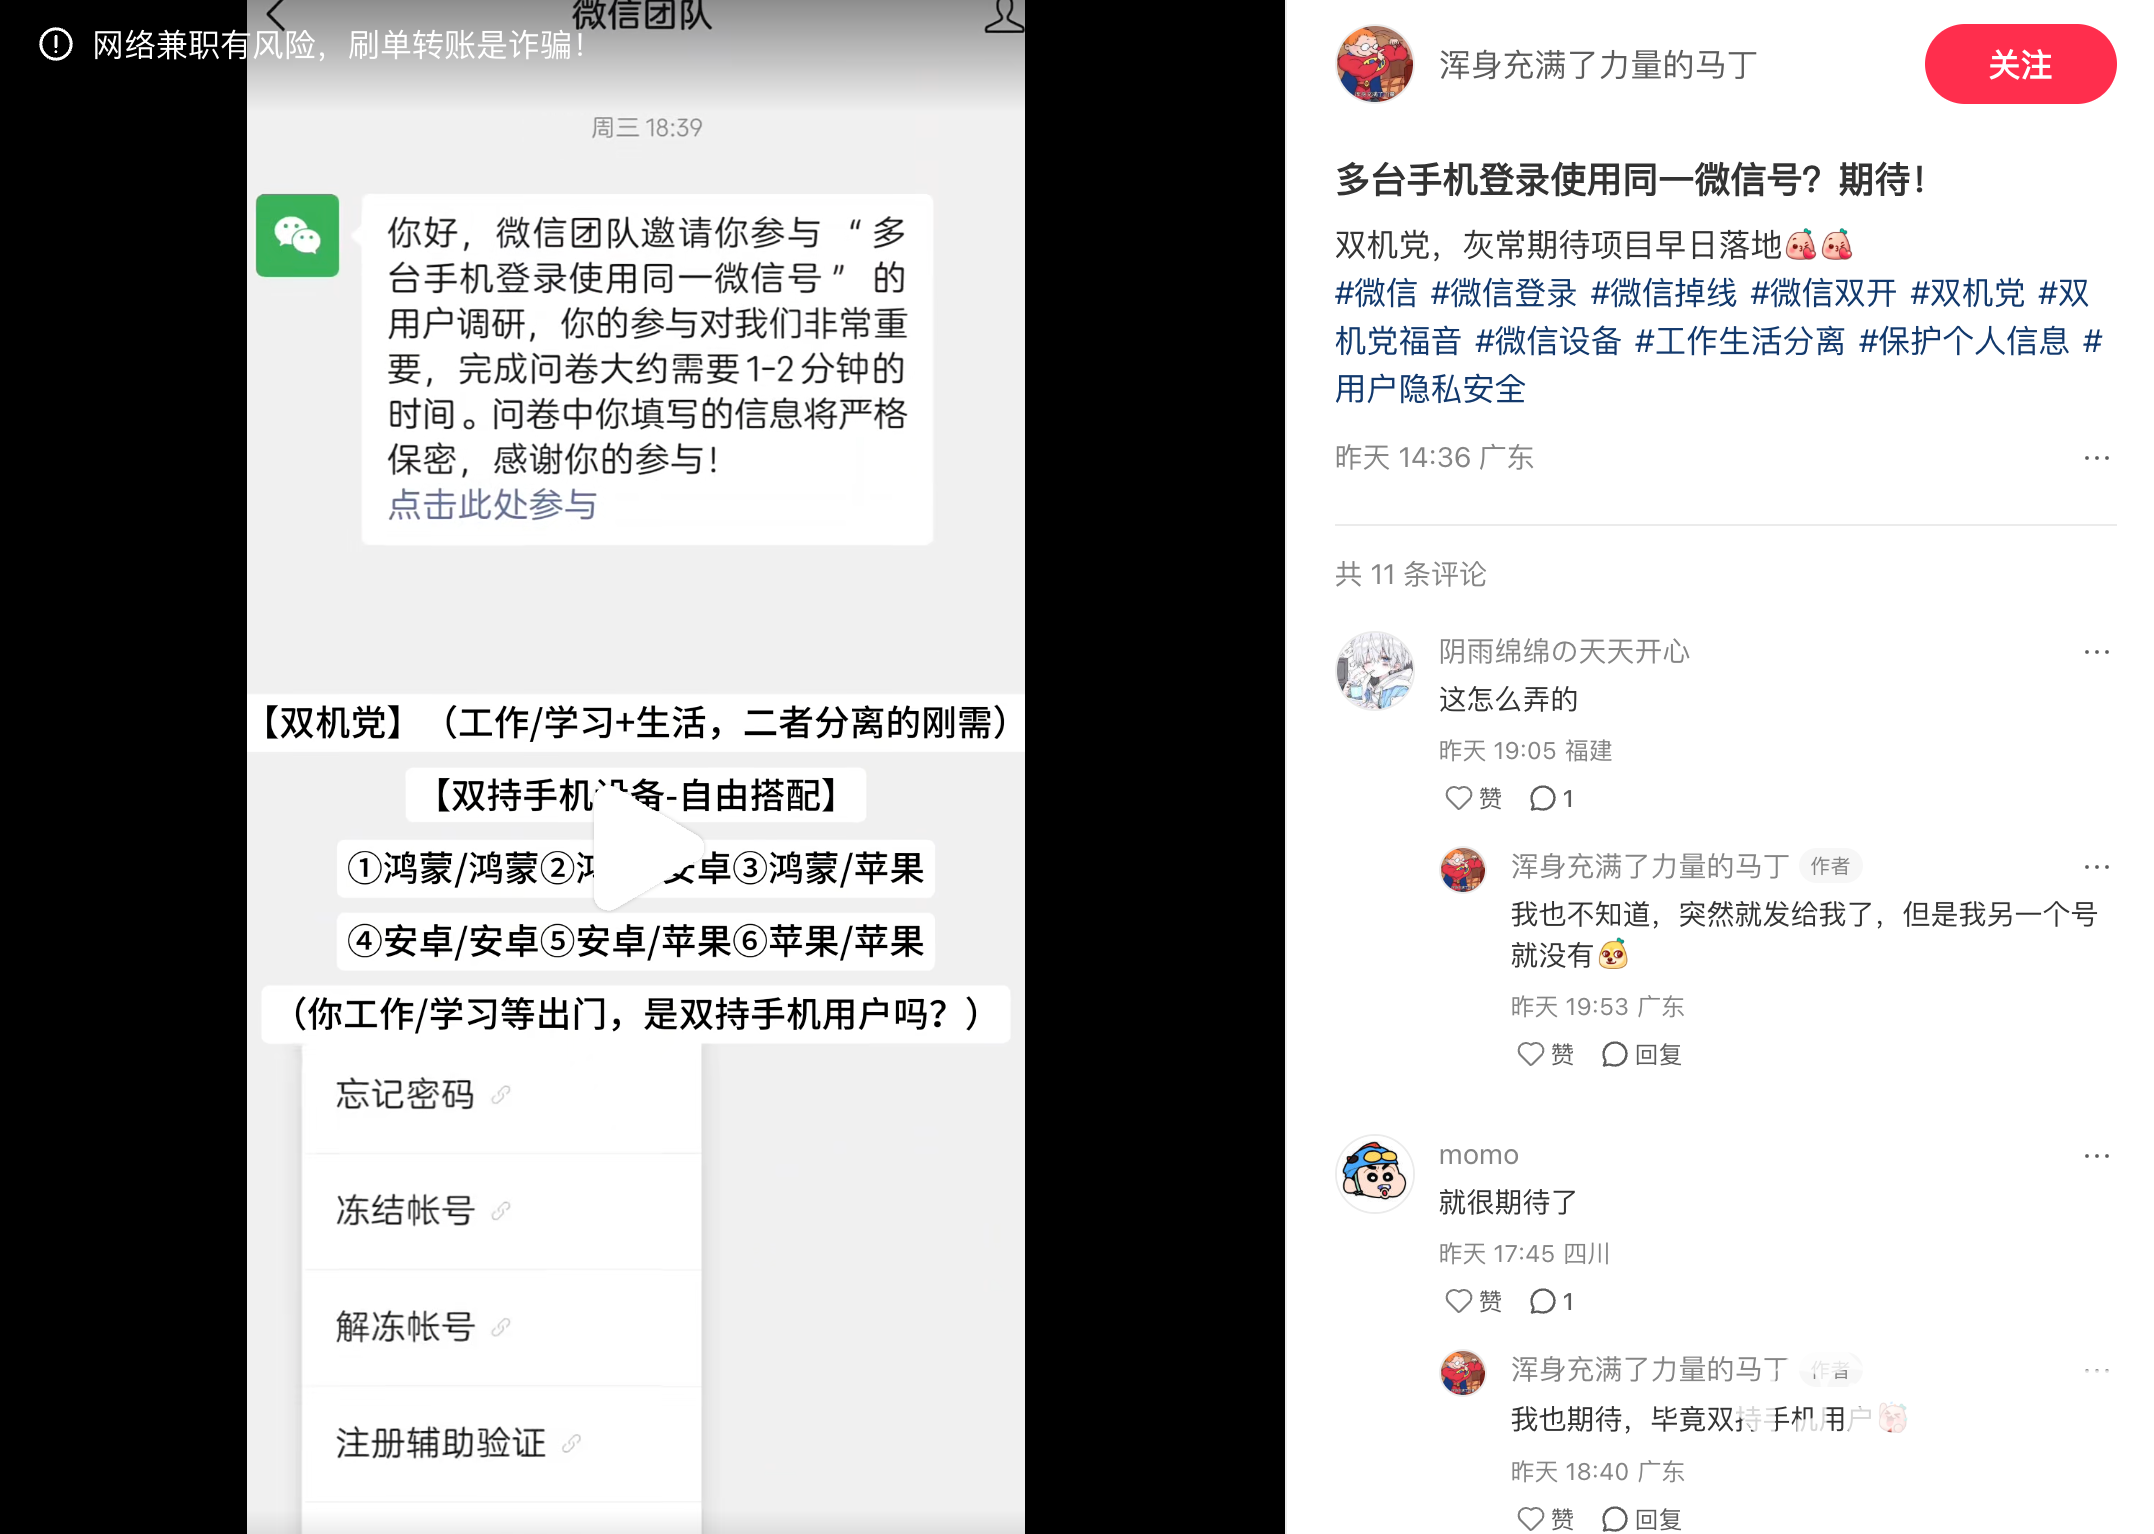This screenshot has height=1534, width=2154.
Task: Open momo's profile avatar
Action: coord(1375,1174)
